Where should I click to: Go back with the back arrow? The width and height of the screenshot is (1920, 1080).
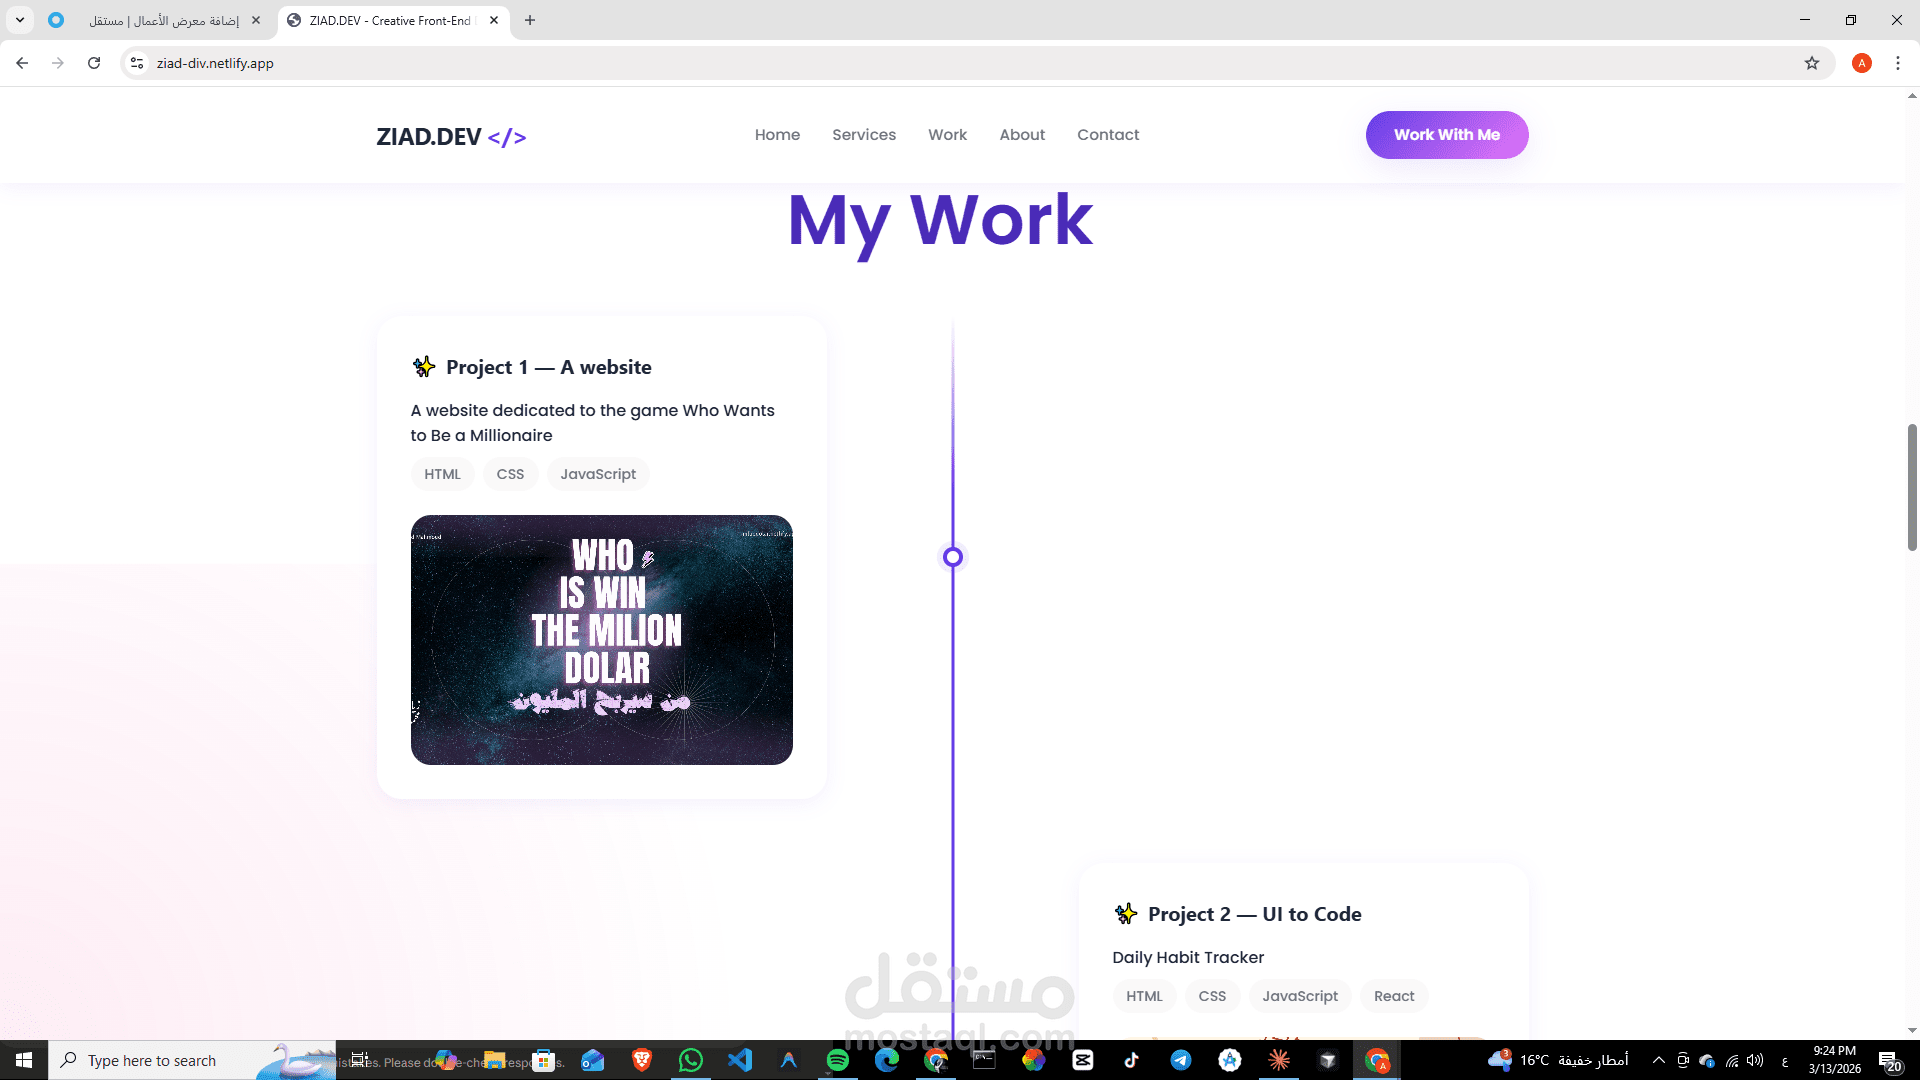coord(22,63)
